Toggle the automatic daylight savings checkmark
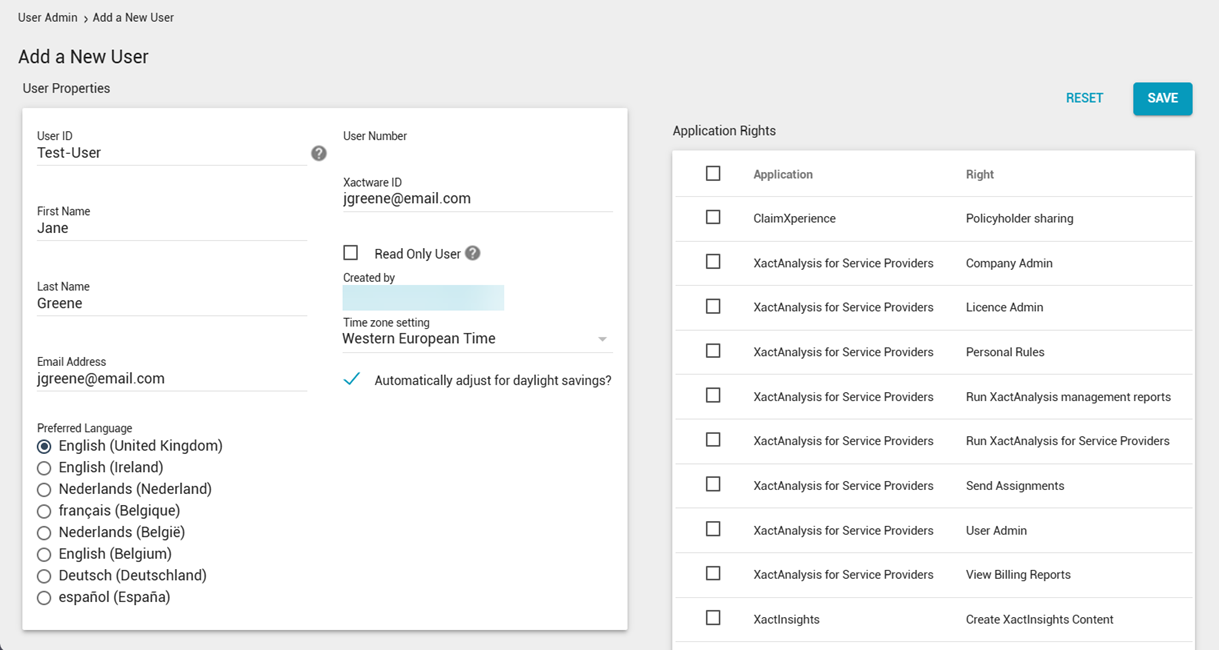 352,380
